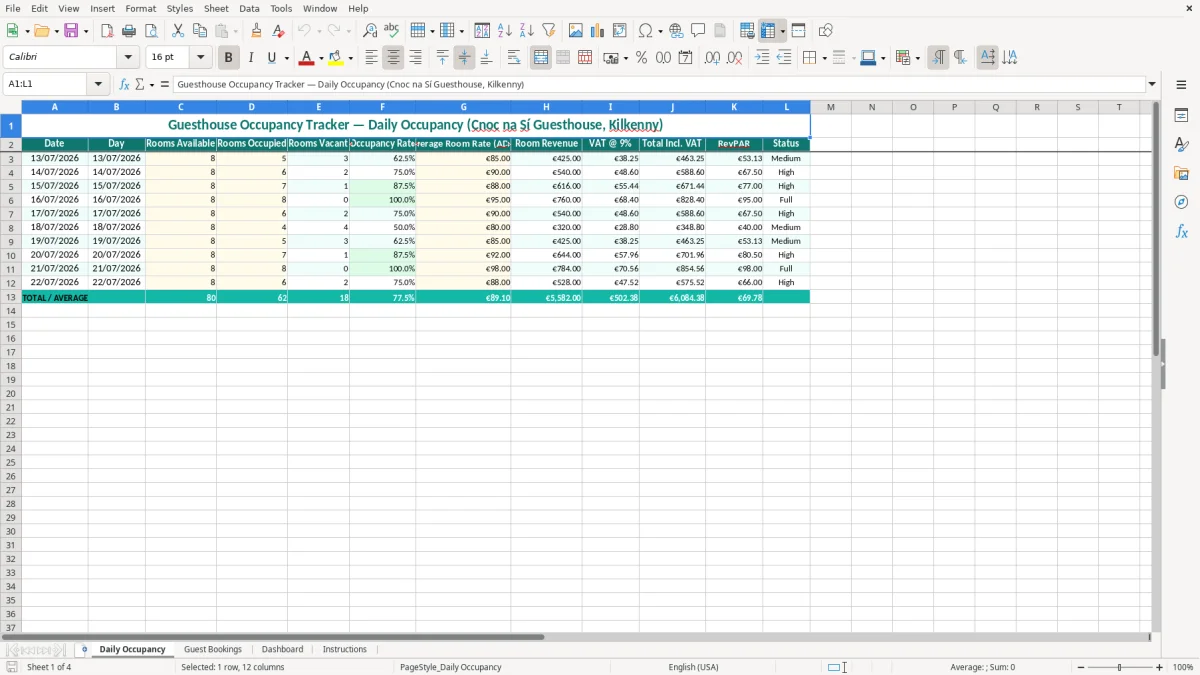
Task: Click English (USA) language in status bar
Action: point(693,667)
